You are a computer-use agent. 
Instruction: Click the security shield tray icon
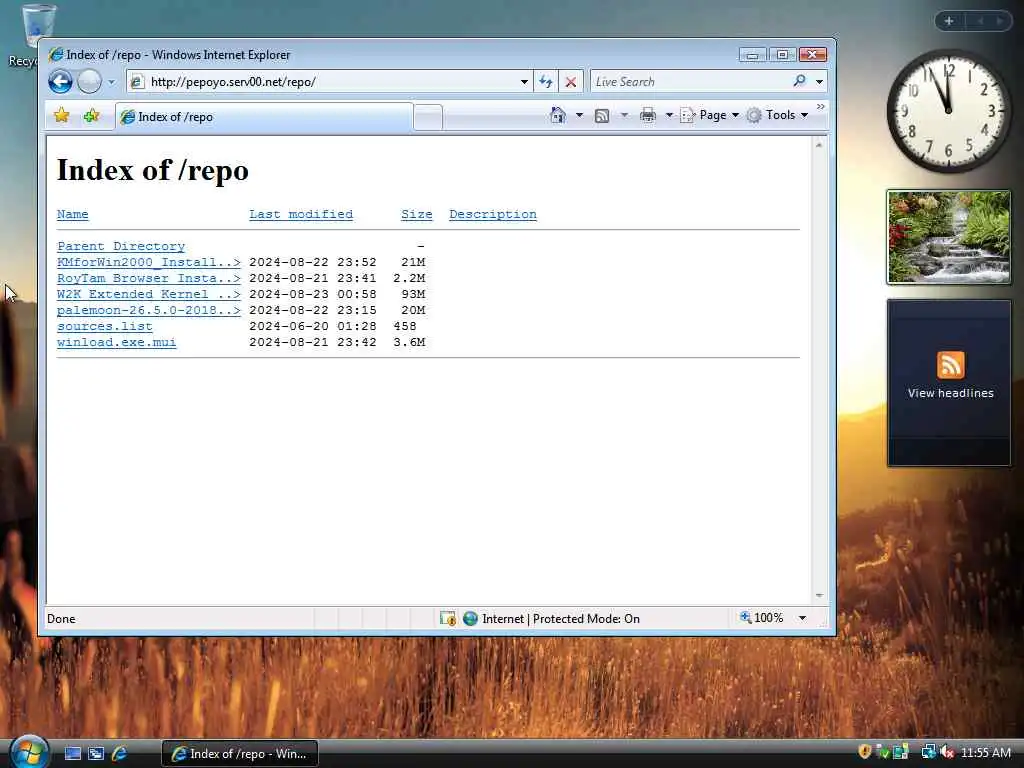click(x=865, y=752)
